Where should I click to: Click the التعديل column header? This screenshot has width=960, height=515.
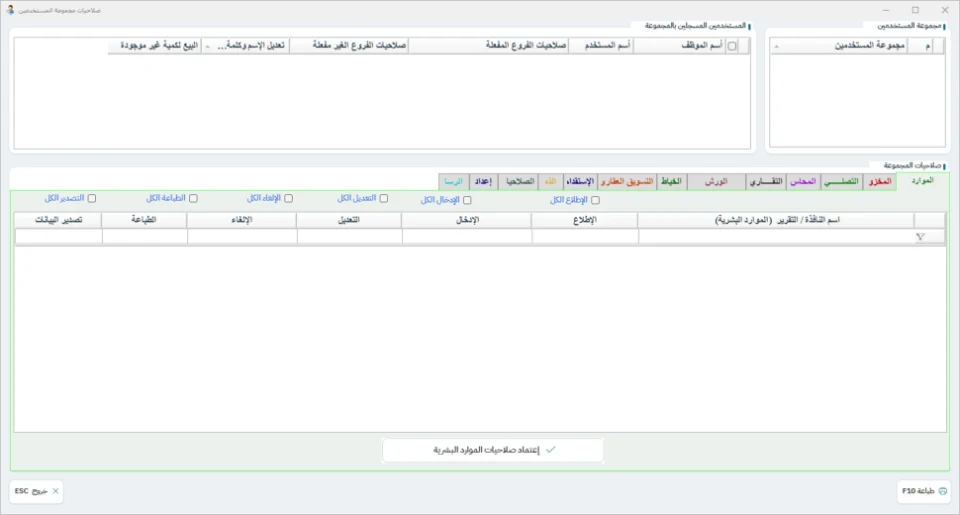tap(349, 220)
